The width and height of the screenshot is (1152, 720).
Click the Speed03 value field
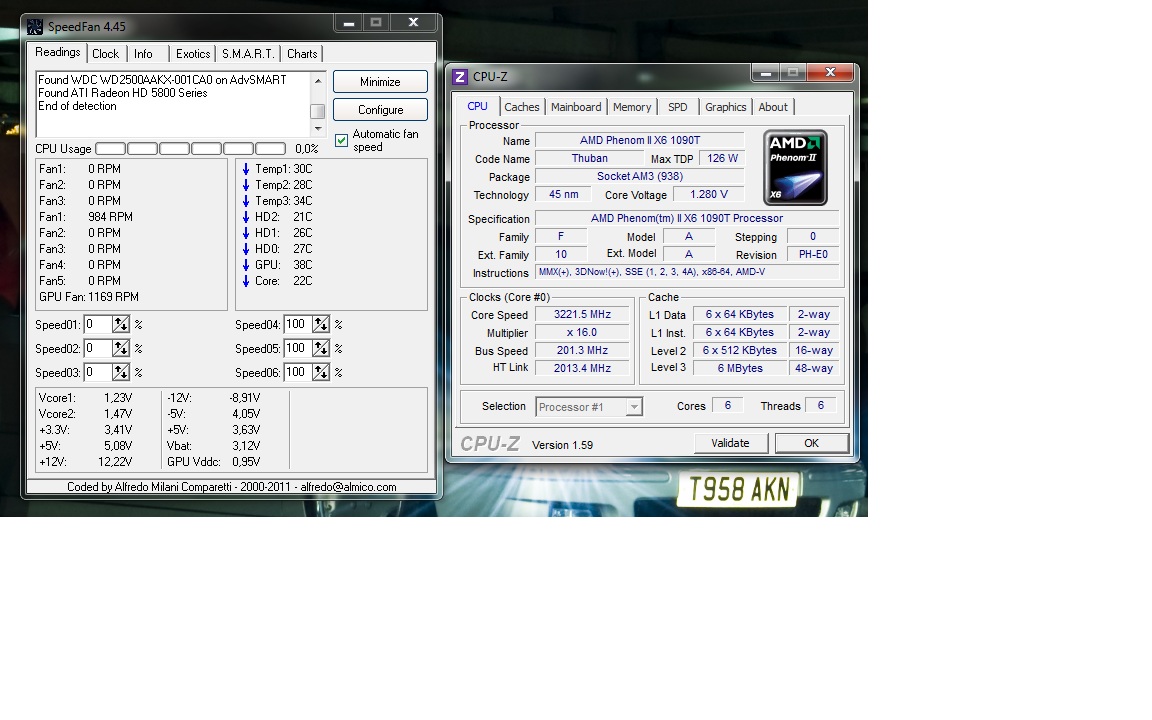point(98,372)
